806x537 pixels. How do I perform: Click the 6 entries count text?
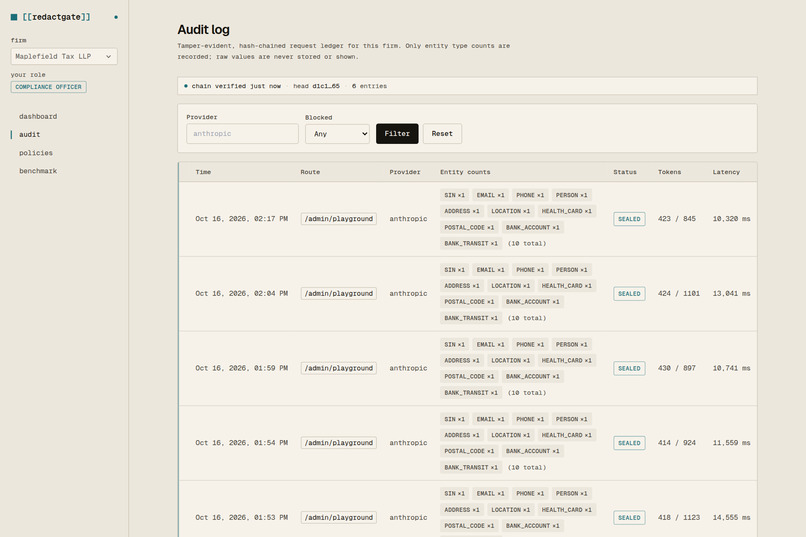(369, 86)
